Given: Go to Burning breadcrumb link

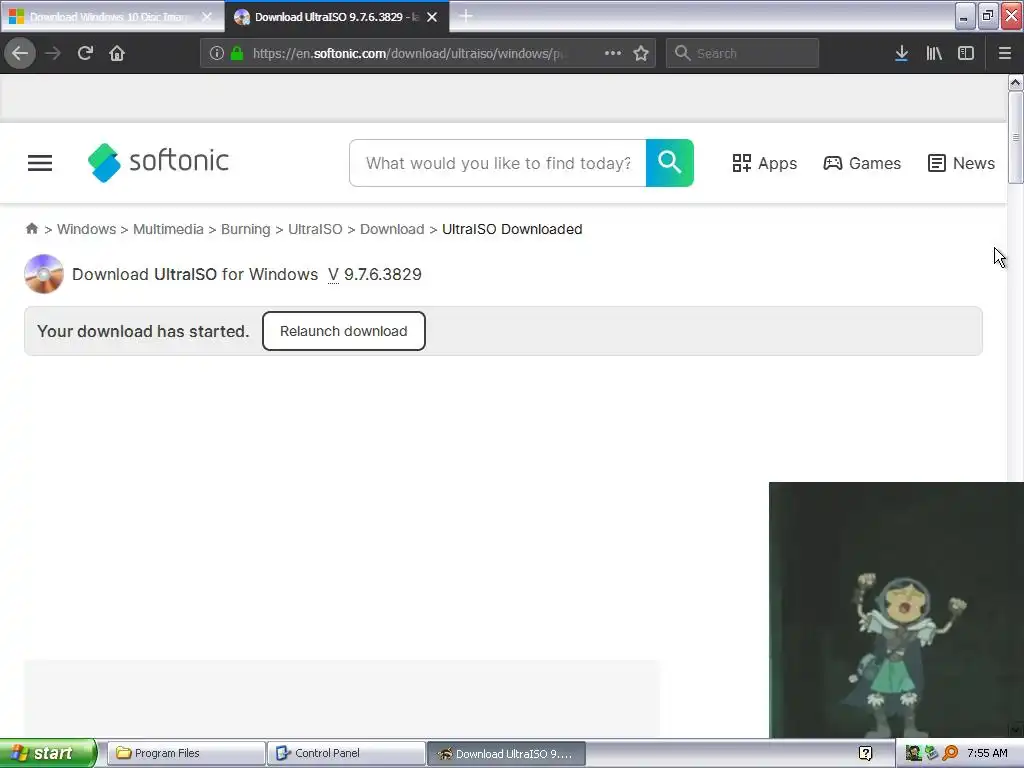Looking at the screenshot, I should [246, 229].
